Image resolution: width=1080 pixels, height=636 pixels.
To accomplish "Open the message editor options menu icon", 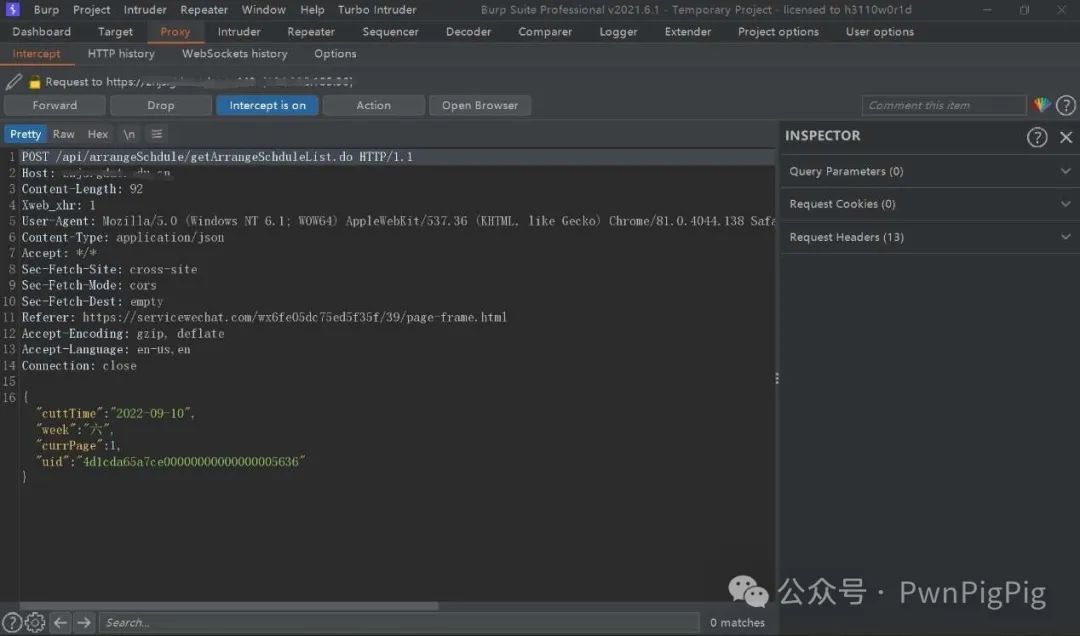I will (157, 134).
